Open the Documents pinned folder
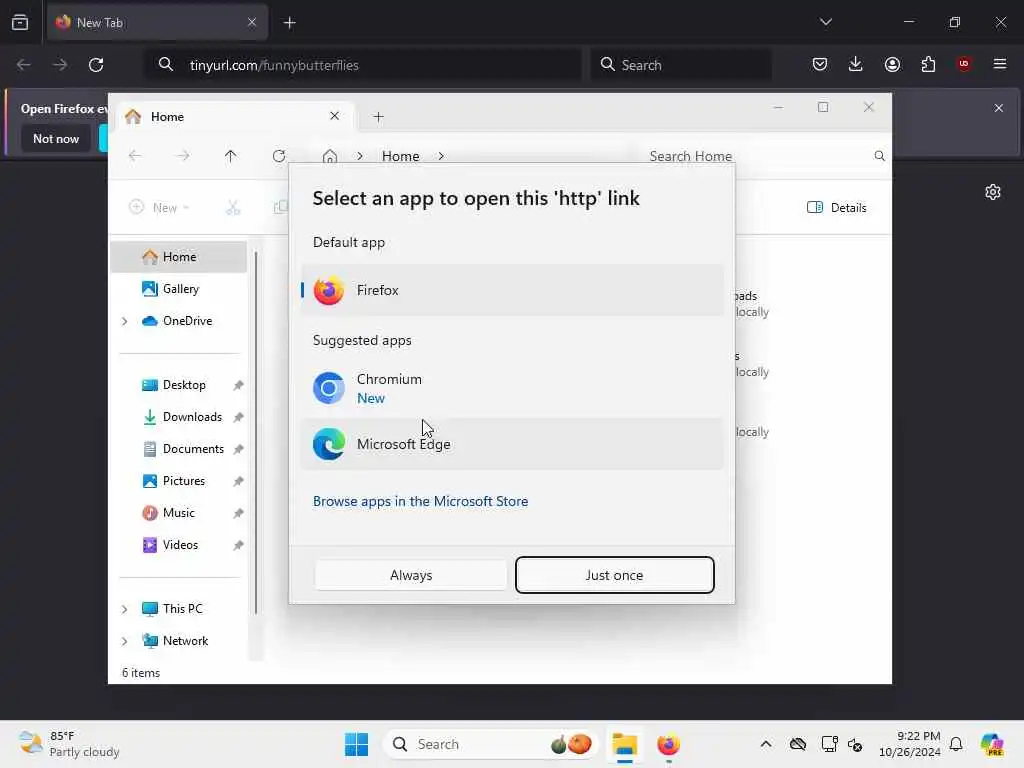 coord(179,449)
